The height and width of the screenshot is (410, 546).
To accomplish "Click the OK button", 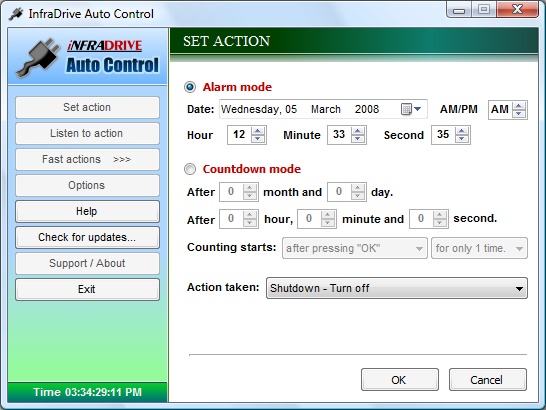I will tap(400, 380).
